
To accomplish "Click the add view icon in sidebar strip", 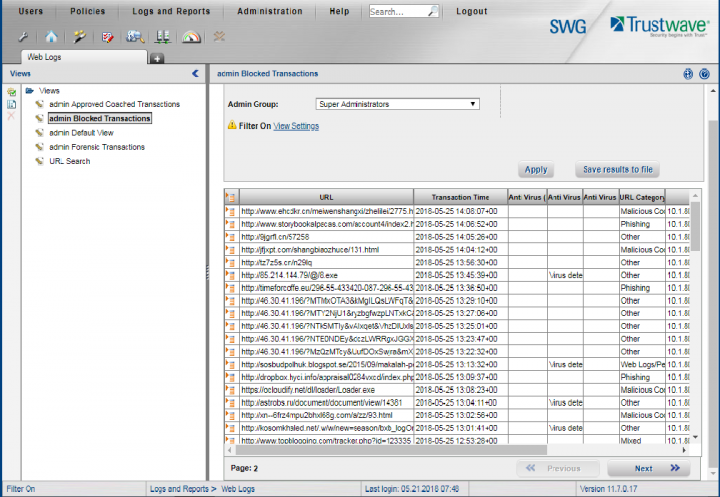I will [11, 92].
